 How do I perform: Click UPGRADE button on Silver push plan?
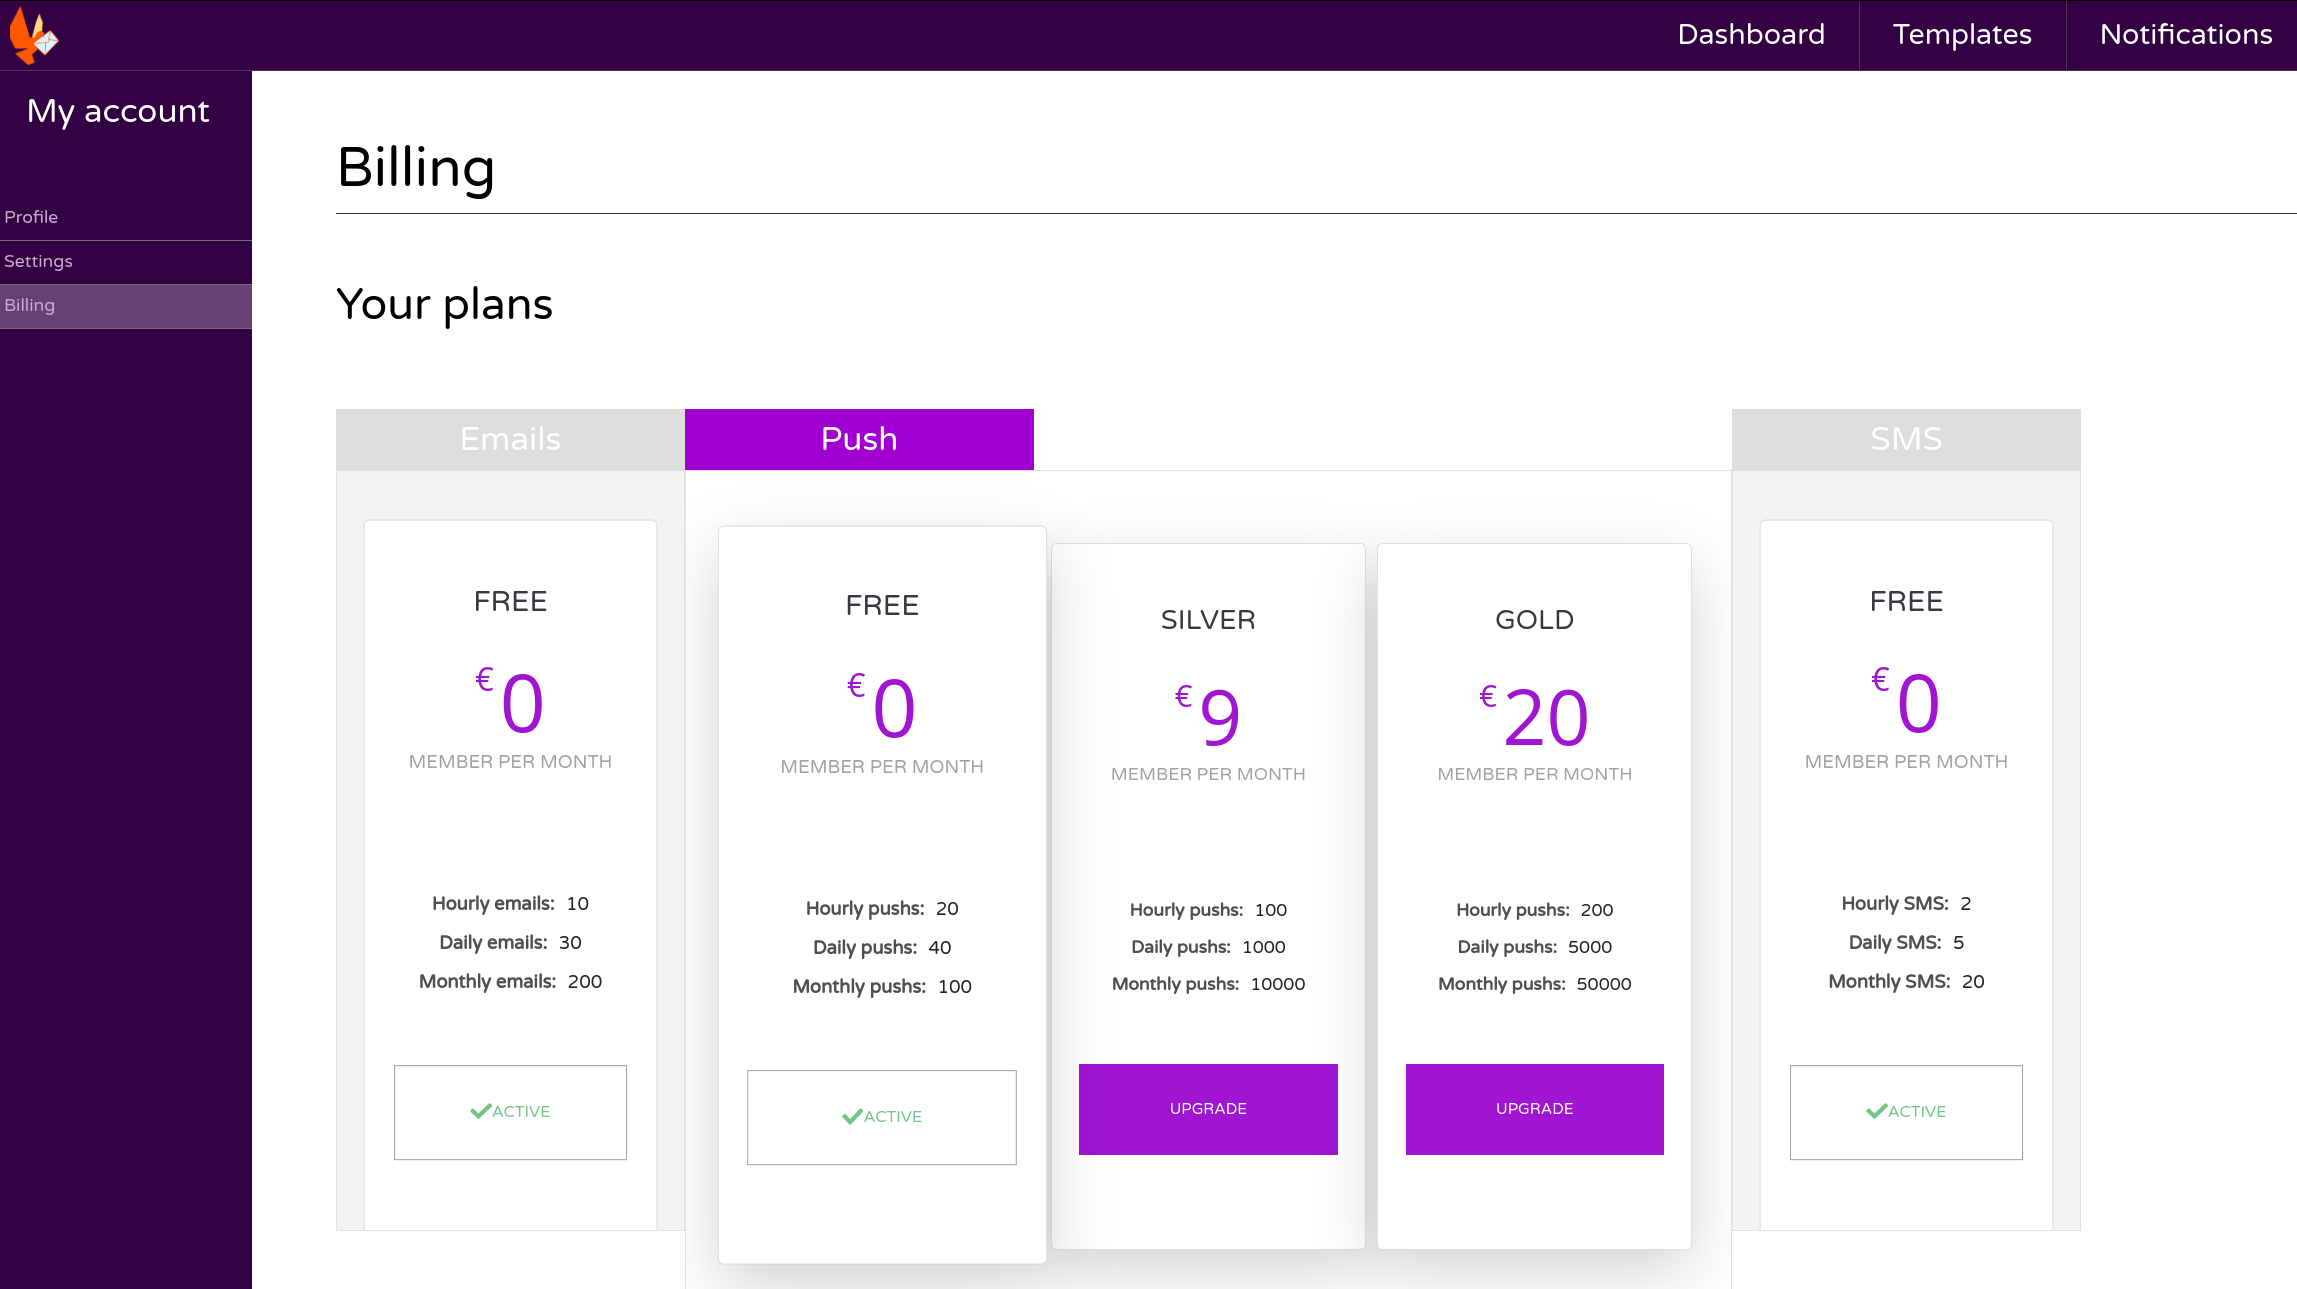pyautogui.click(x=1208, y=1108)
